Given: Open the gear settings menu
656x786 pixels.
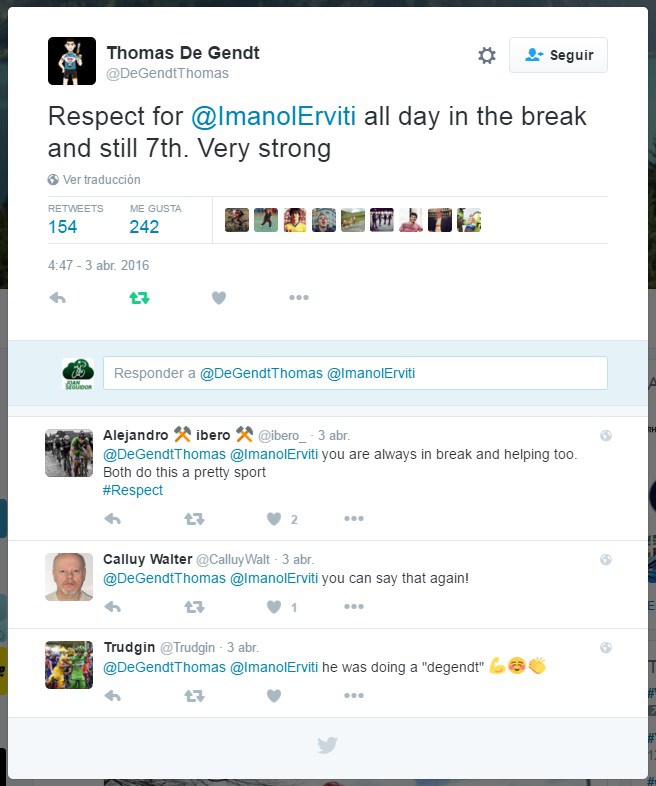Looking at the screenshot, I should pos(487,56).
